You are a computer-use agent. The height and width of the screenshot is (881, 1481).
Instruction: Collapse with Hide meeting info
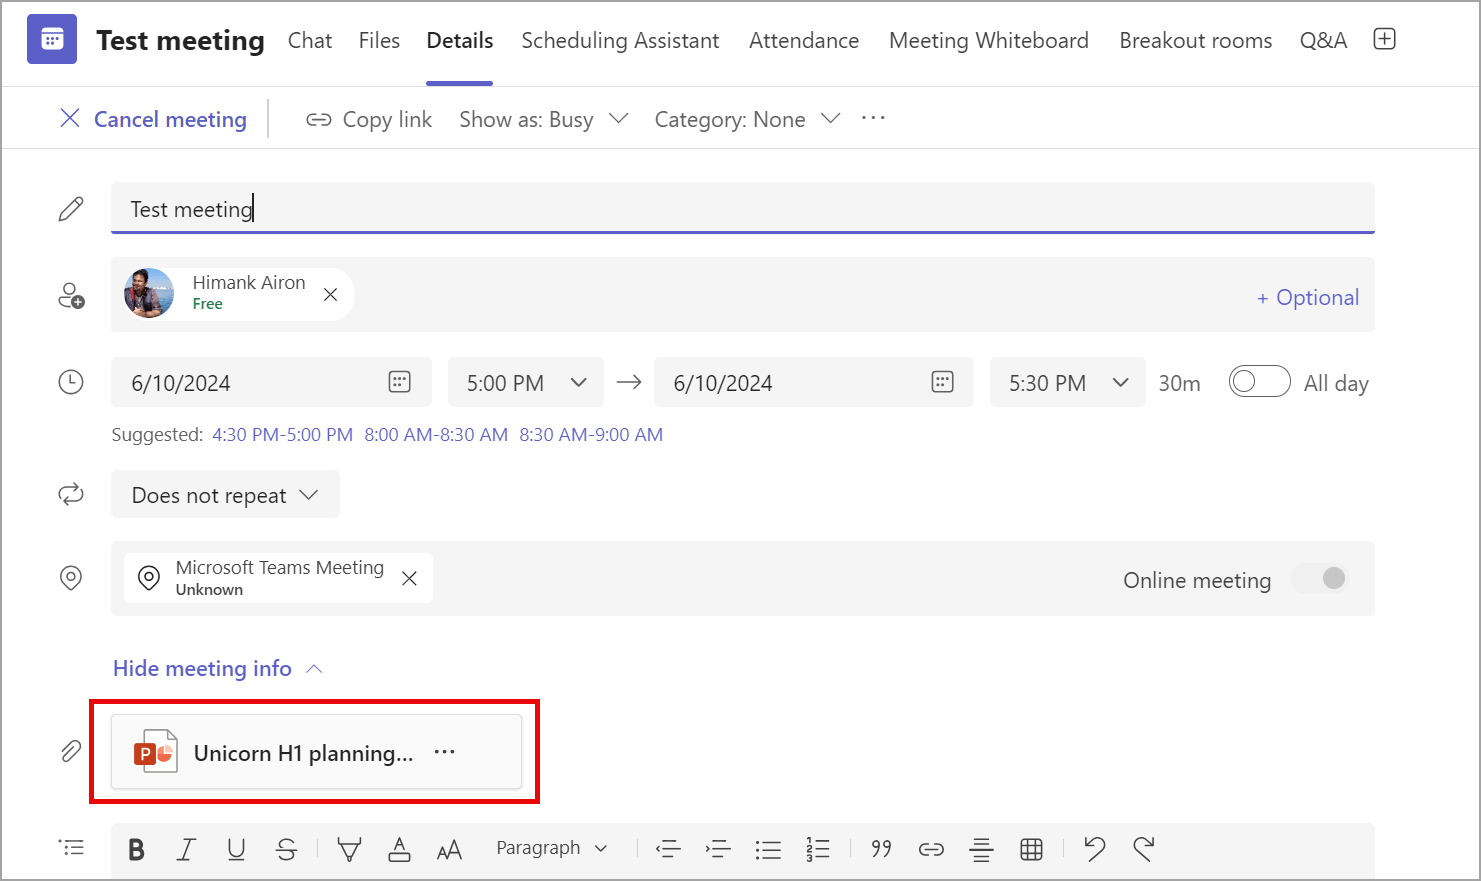click(217, 668)
